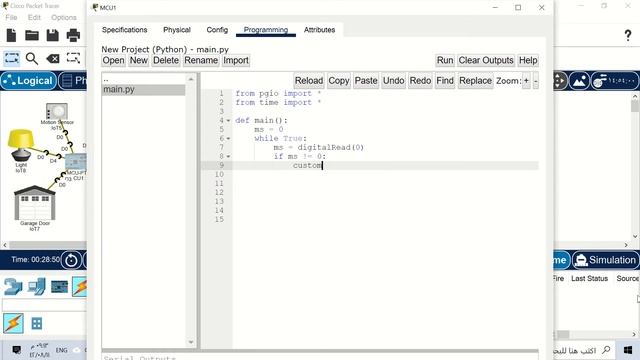The width and height of the screenshot is (640, 360).
Task: Click the Garage Door IoT7 device
Action: click(x=35, y=203)
